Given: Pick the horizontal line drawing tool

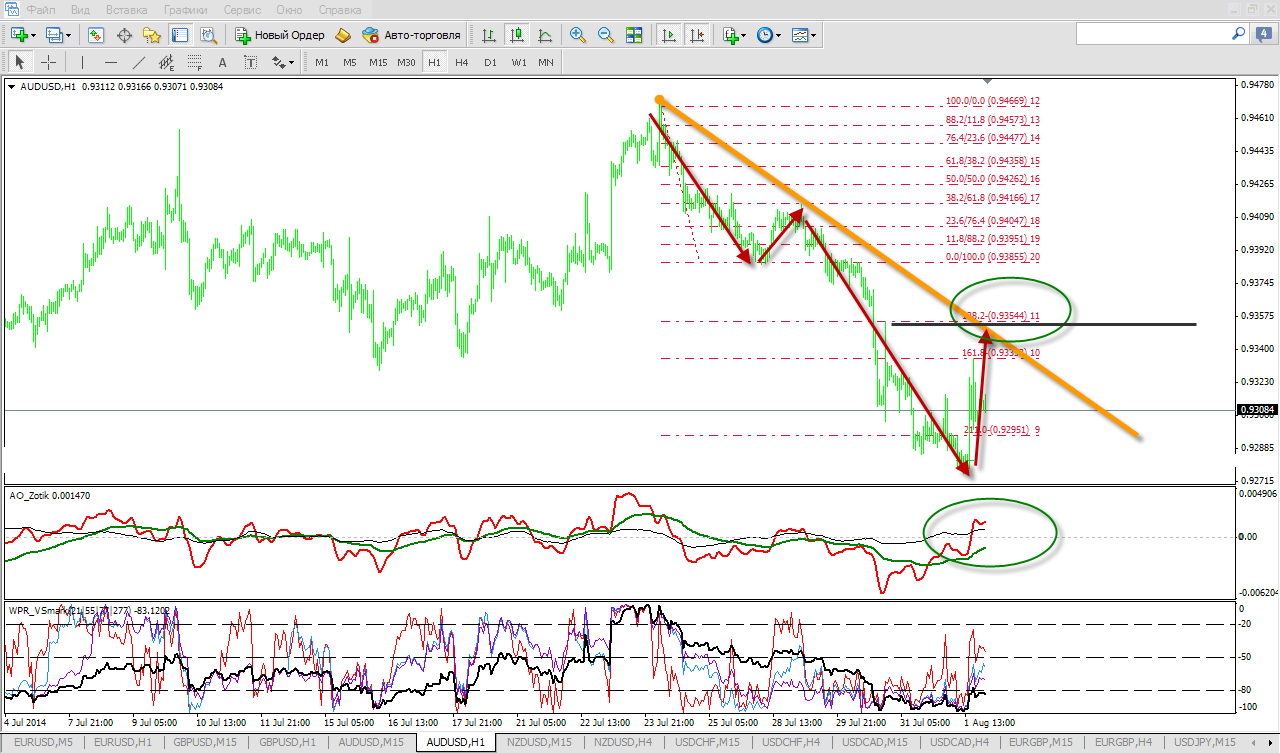Looking at the screenshot, I should coord(110,62).
